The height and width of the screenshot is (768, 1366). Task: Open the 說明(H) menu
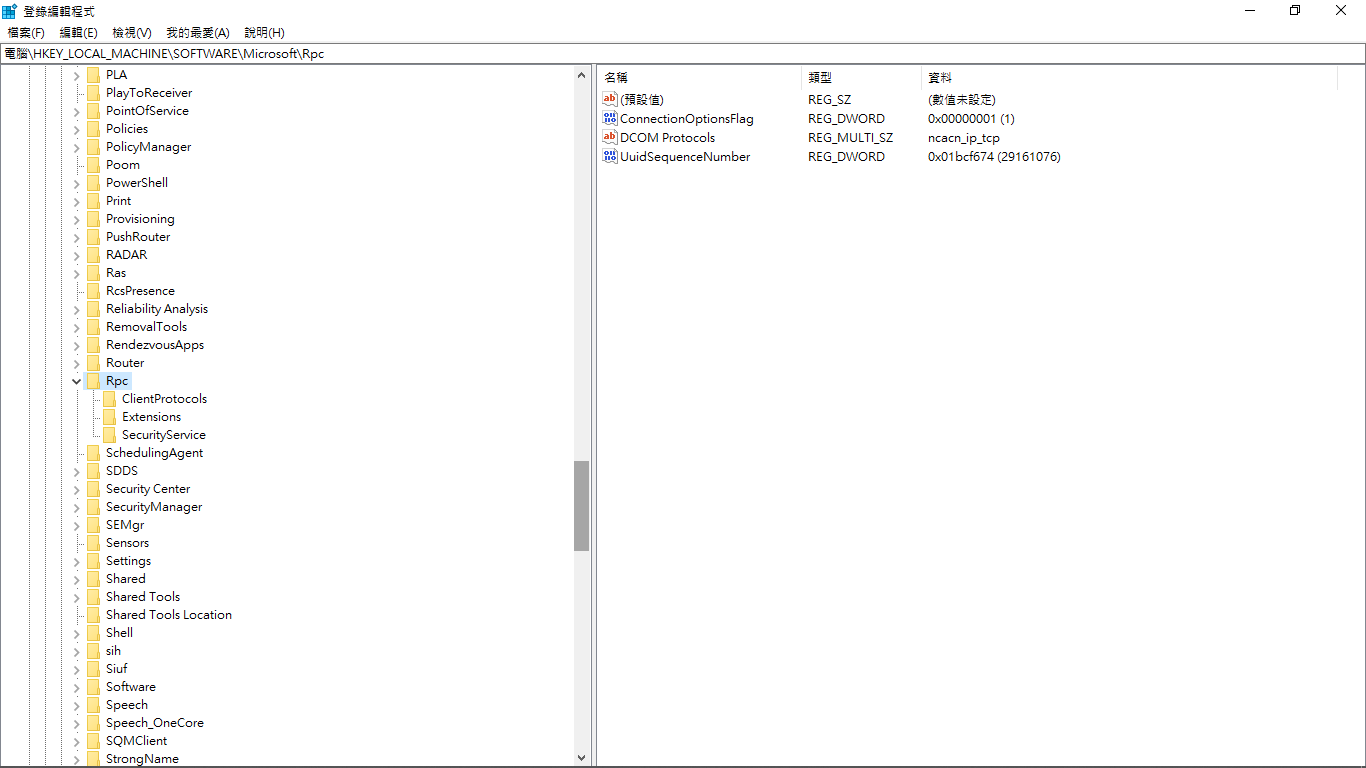[x=264, y=33]
